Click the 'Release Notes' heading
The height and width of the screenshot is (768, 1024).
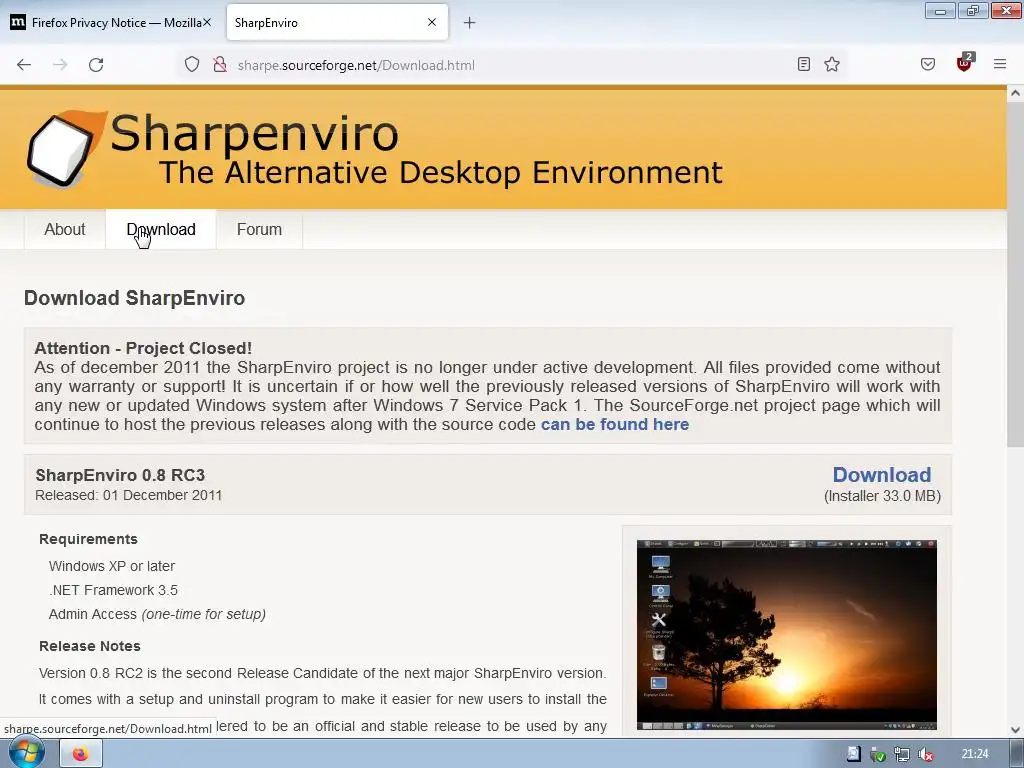[89, 646]
